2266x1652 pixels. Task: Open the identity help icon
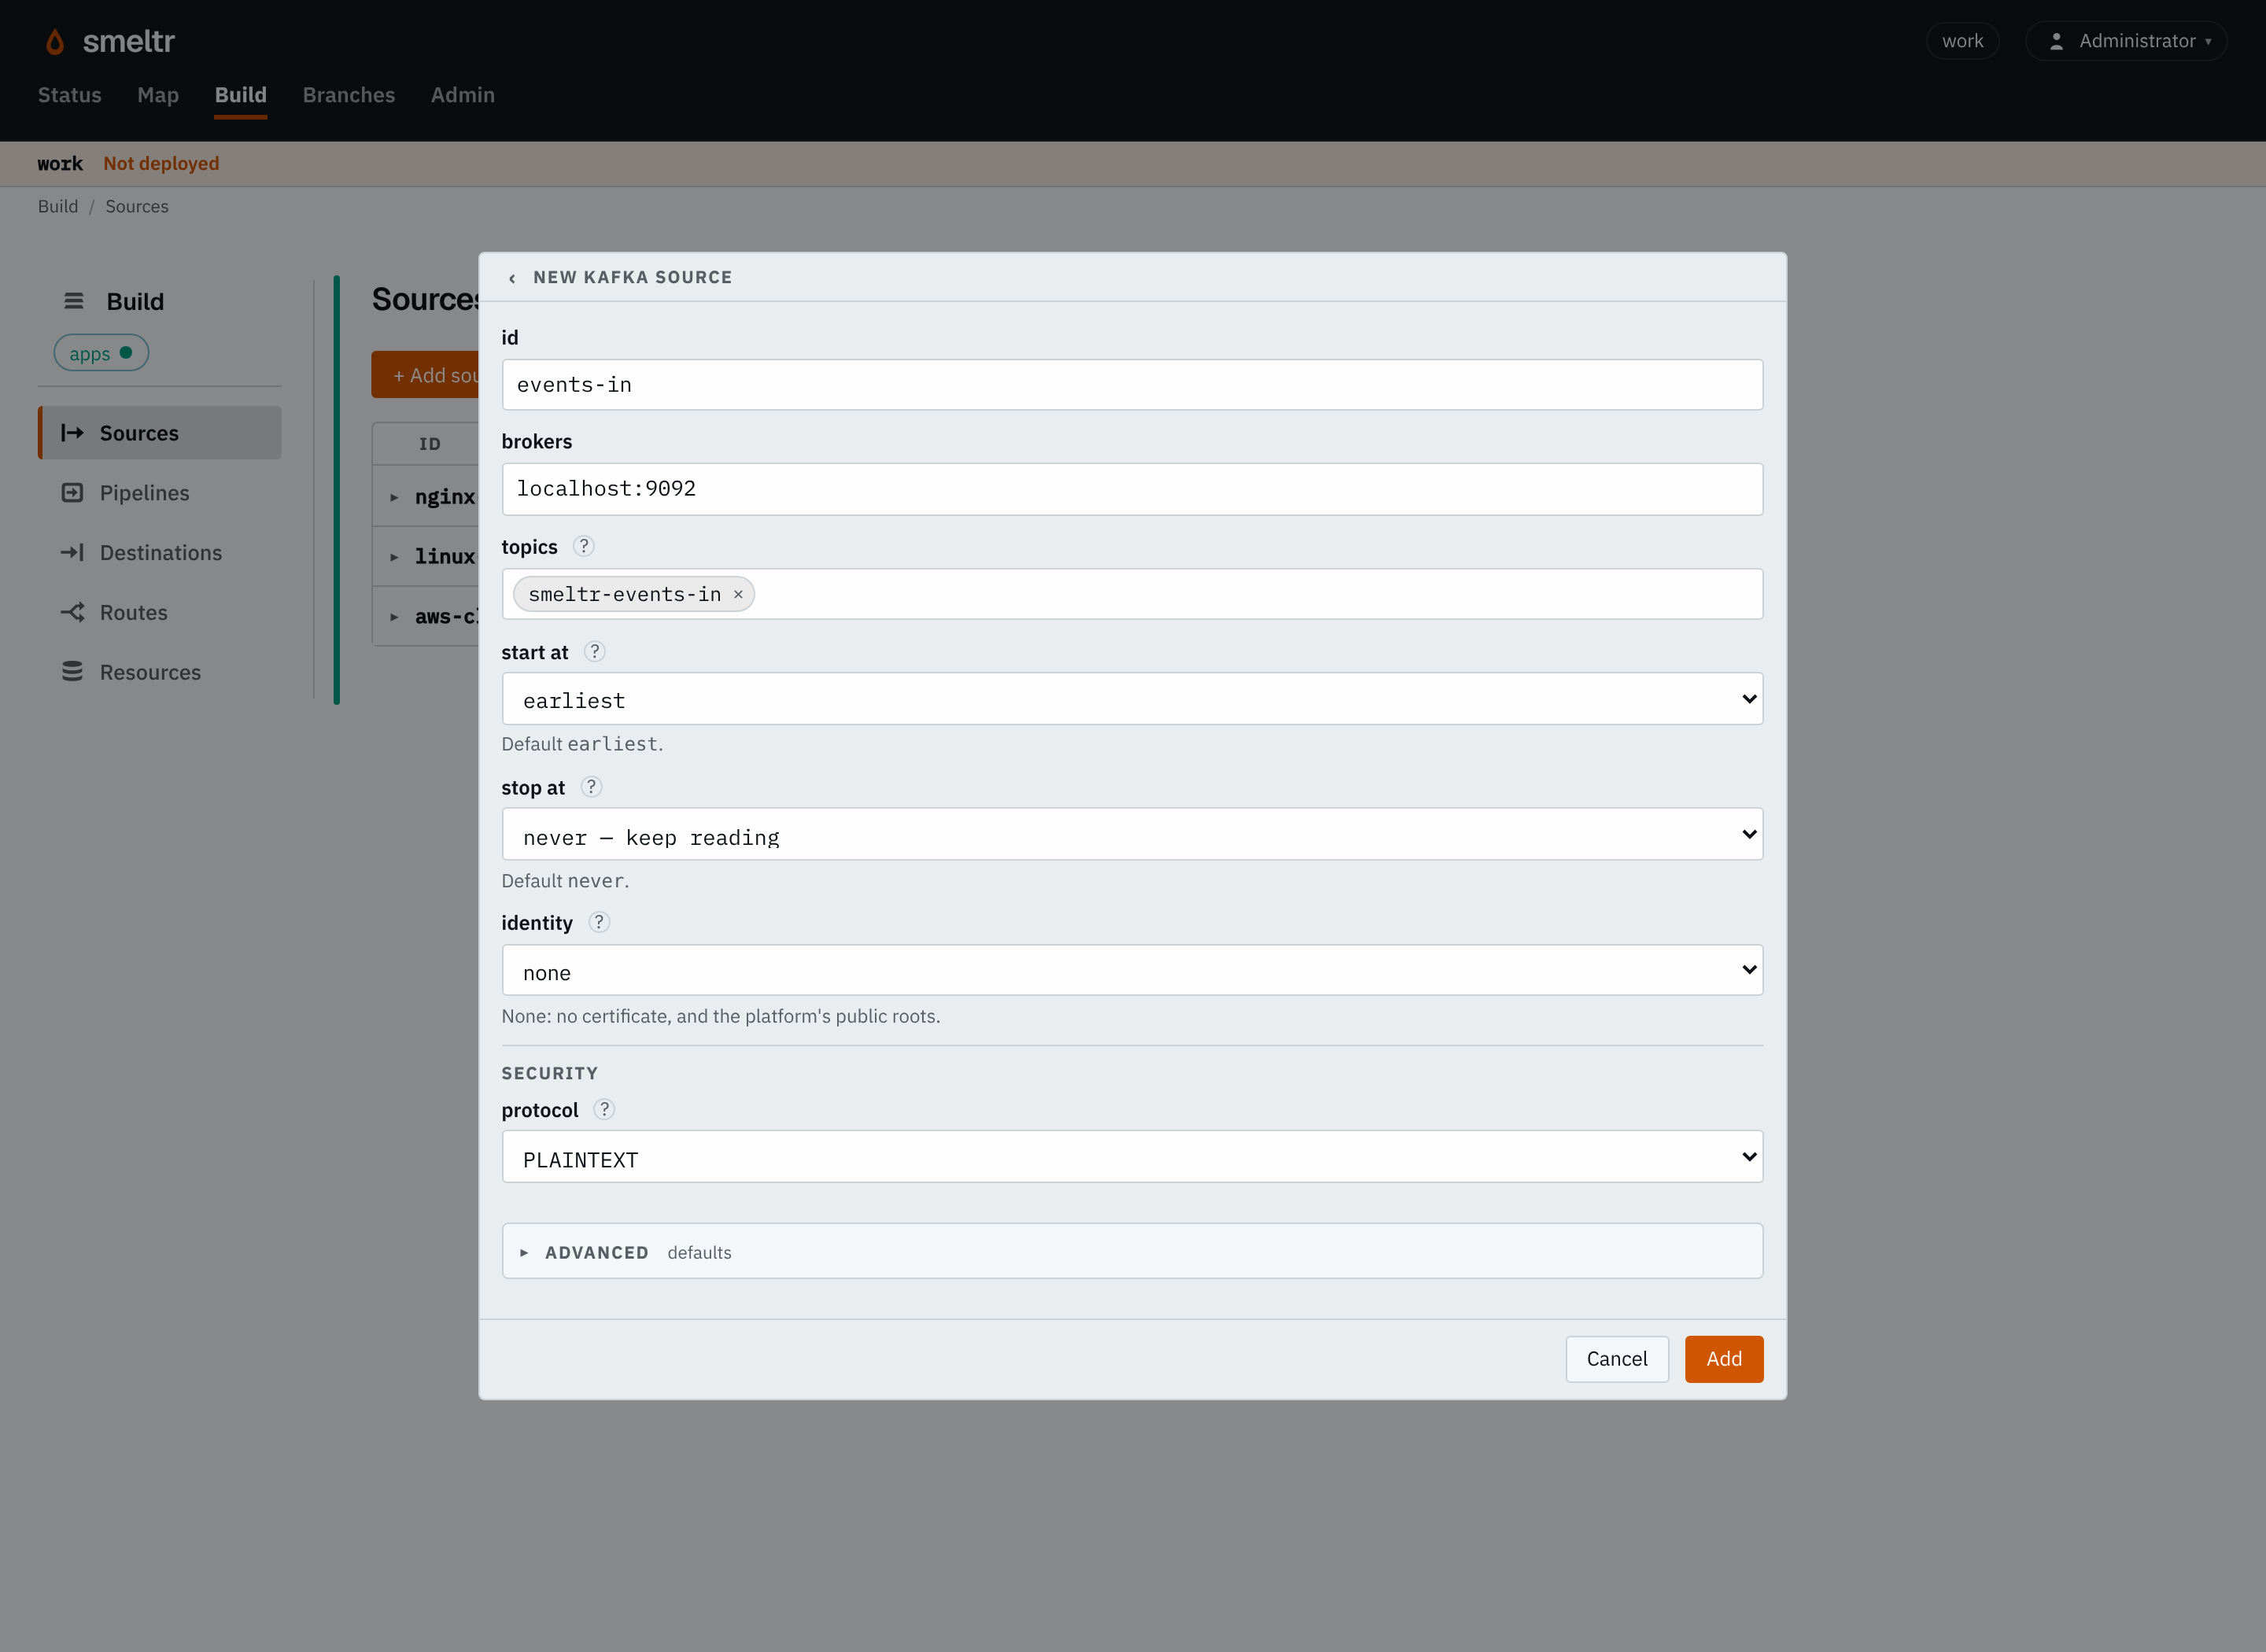[599, 922]
